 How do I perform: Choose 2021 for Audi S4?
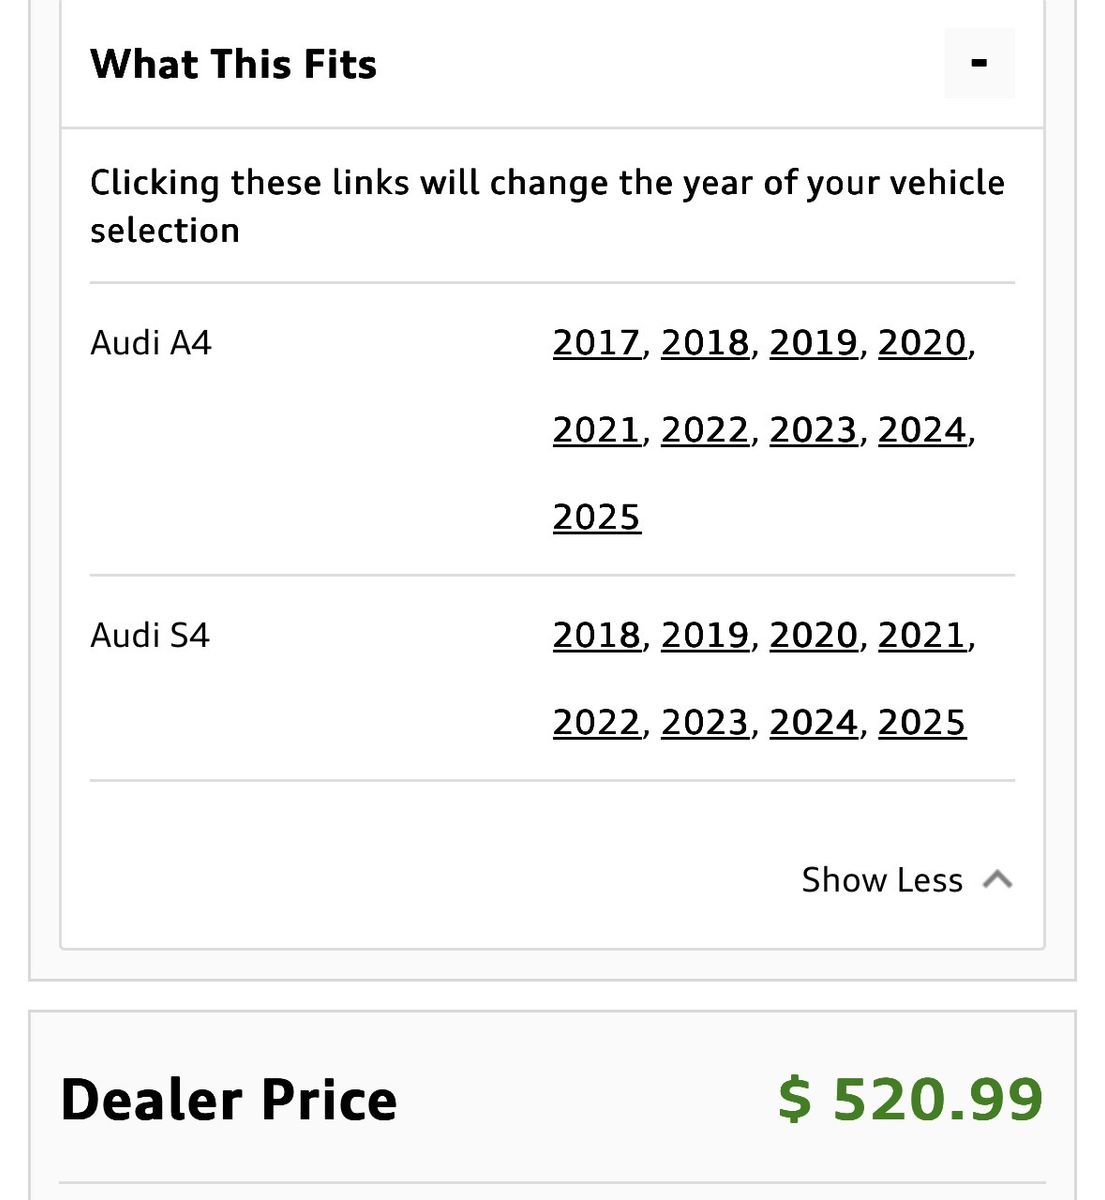pos(922,635)
